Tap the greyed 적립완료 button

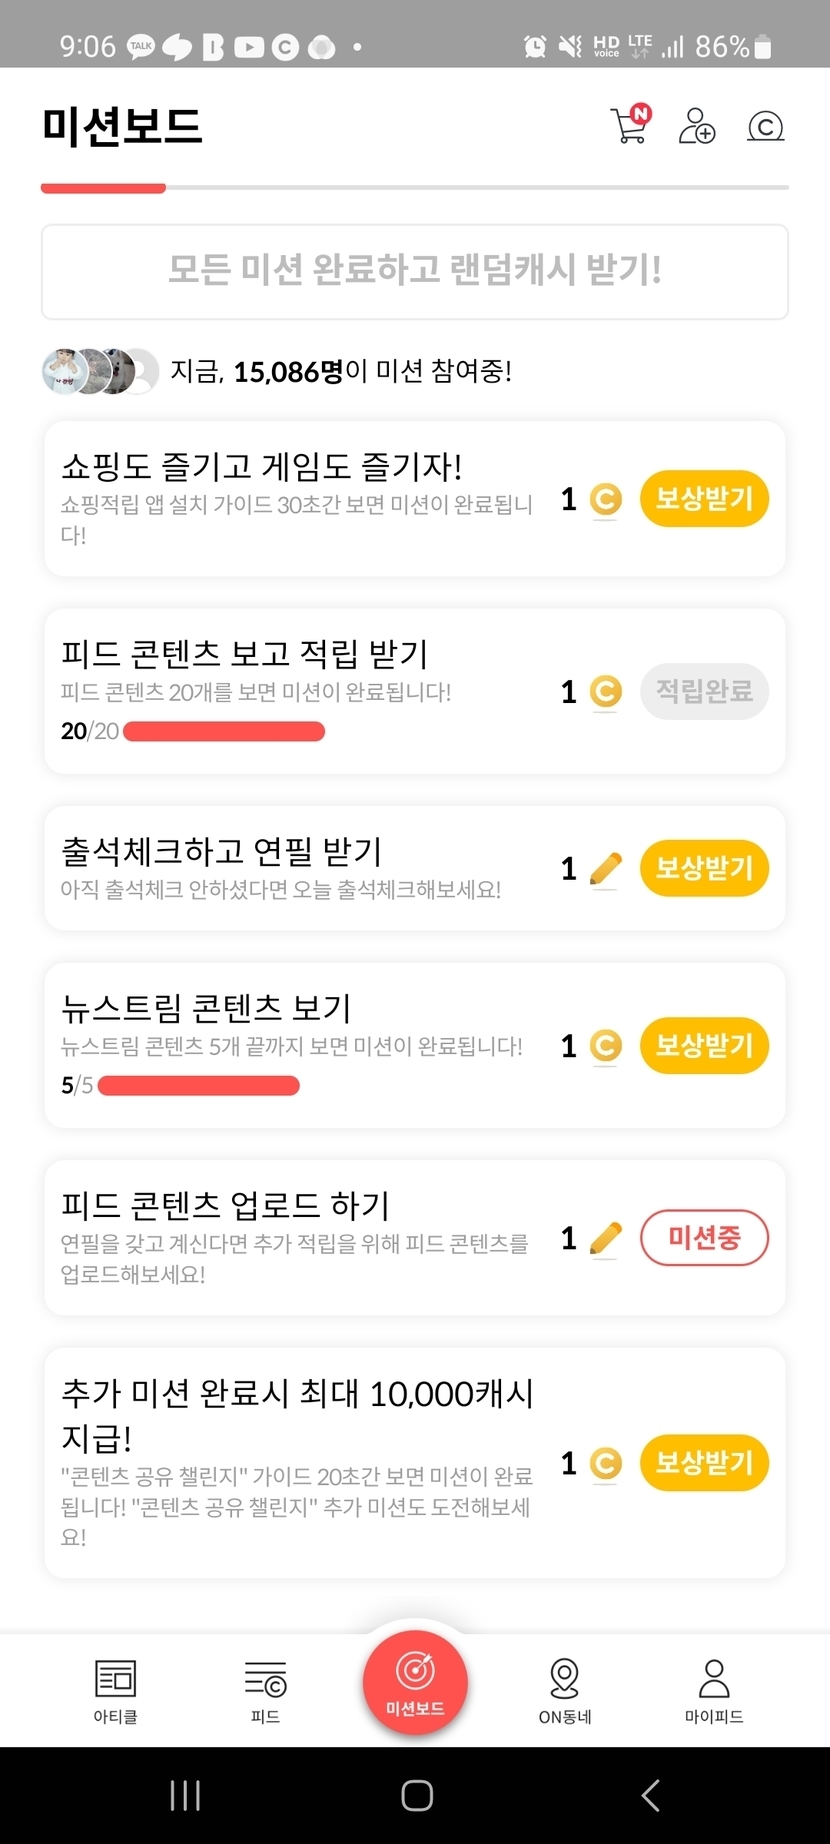[x=704, y=691]
